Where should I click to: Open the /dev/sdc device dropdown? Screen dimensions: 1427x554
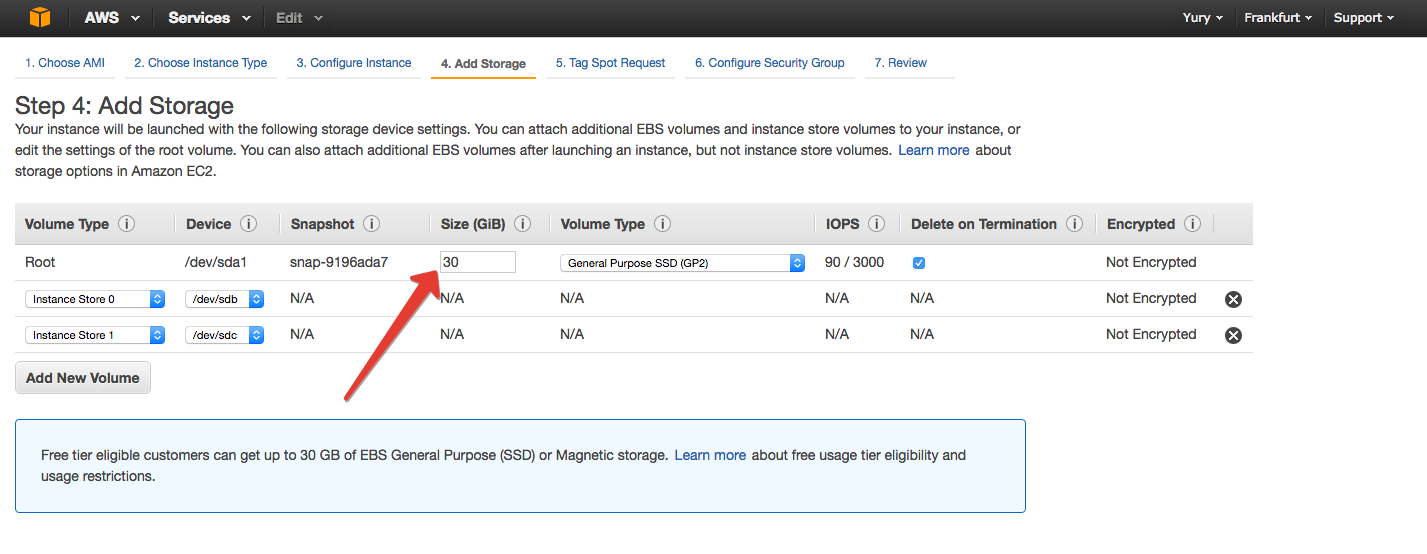pyautogui.click(x=224, y=335)
